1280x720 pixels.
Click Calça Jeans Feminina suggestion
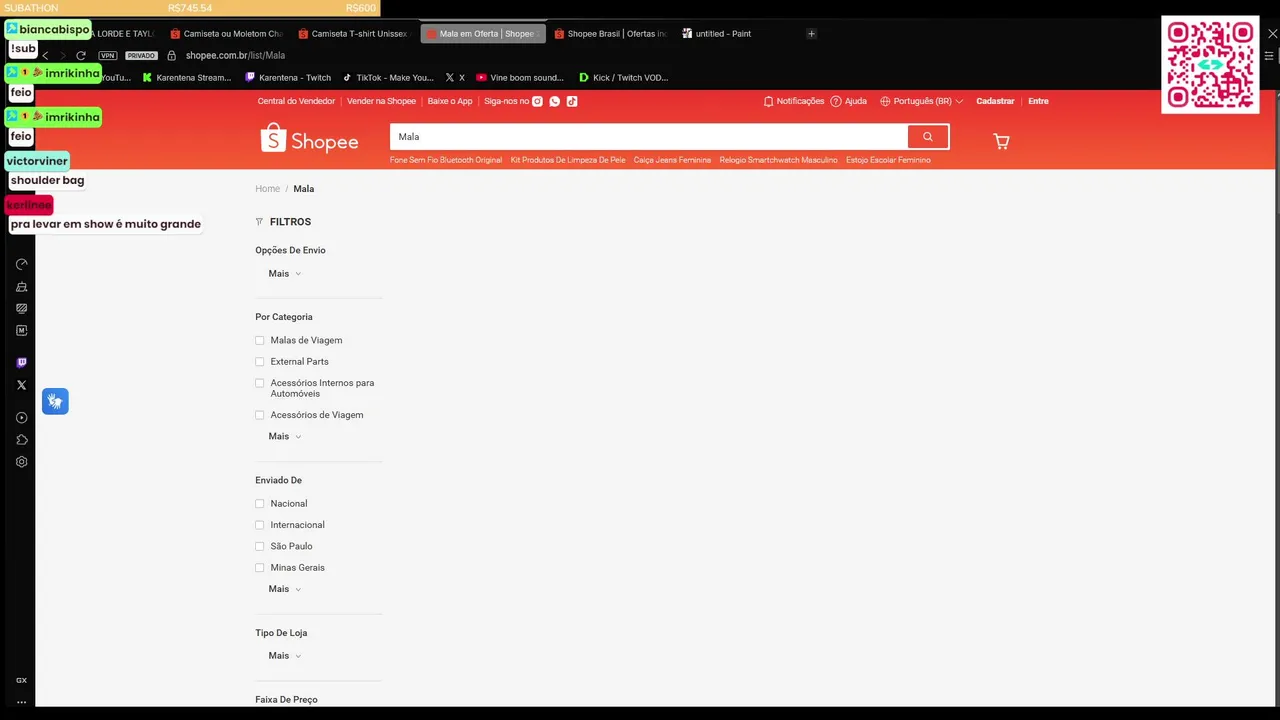pyautogui.click(x=672, y=160)
